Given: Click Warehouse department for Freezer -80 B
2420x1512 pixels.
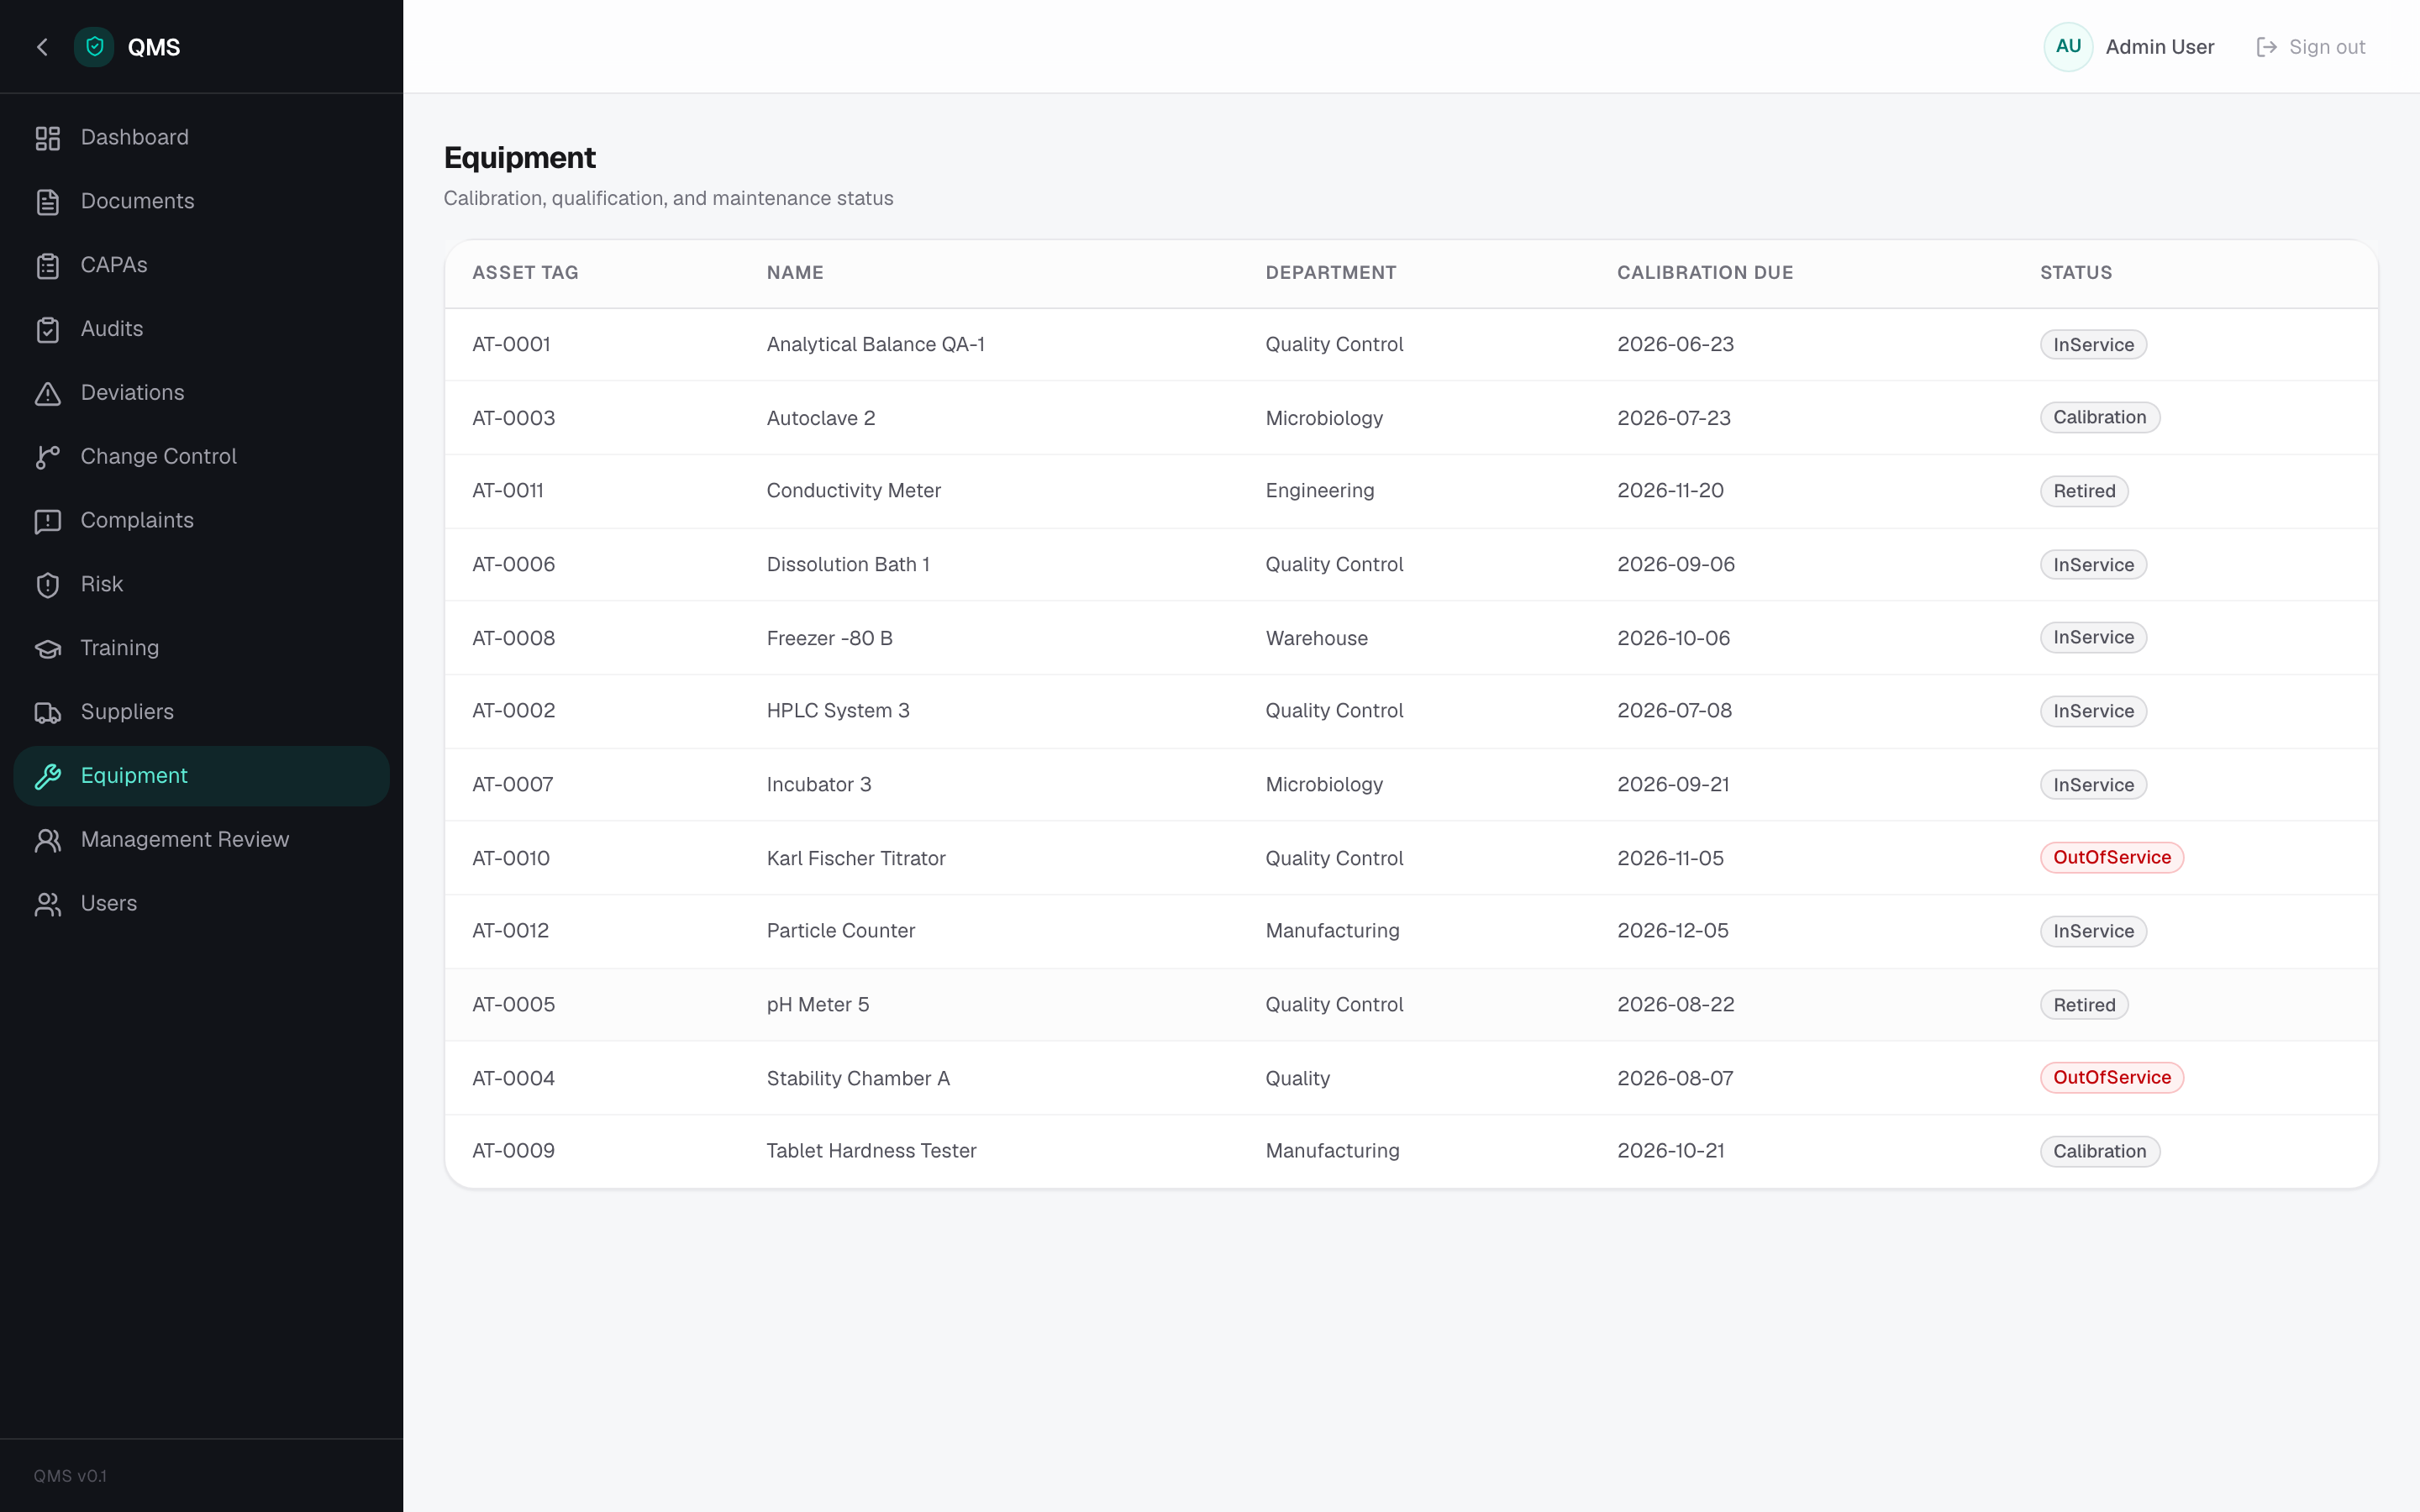Looking at the screenshot, I should (1316, 638).
